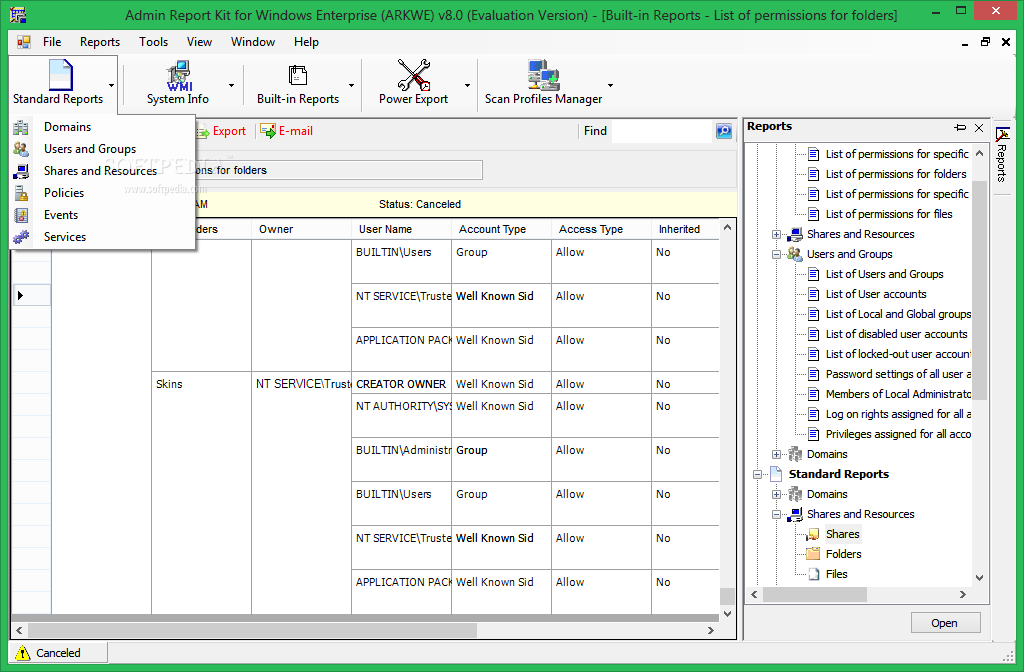Open the Help menu
The height and width of the screenshot is (672, 1024).
tap(306, 42)
